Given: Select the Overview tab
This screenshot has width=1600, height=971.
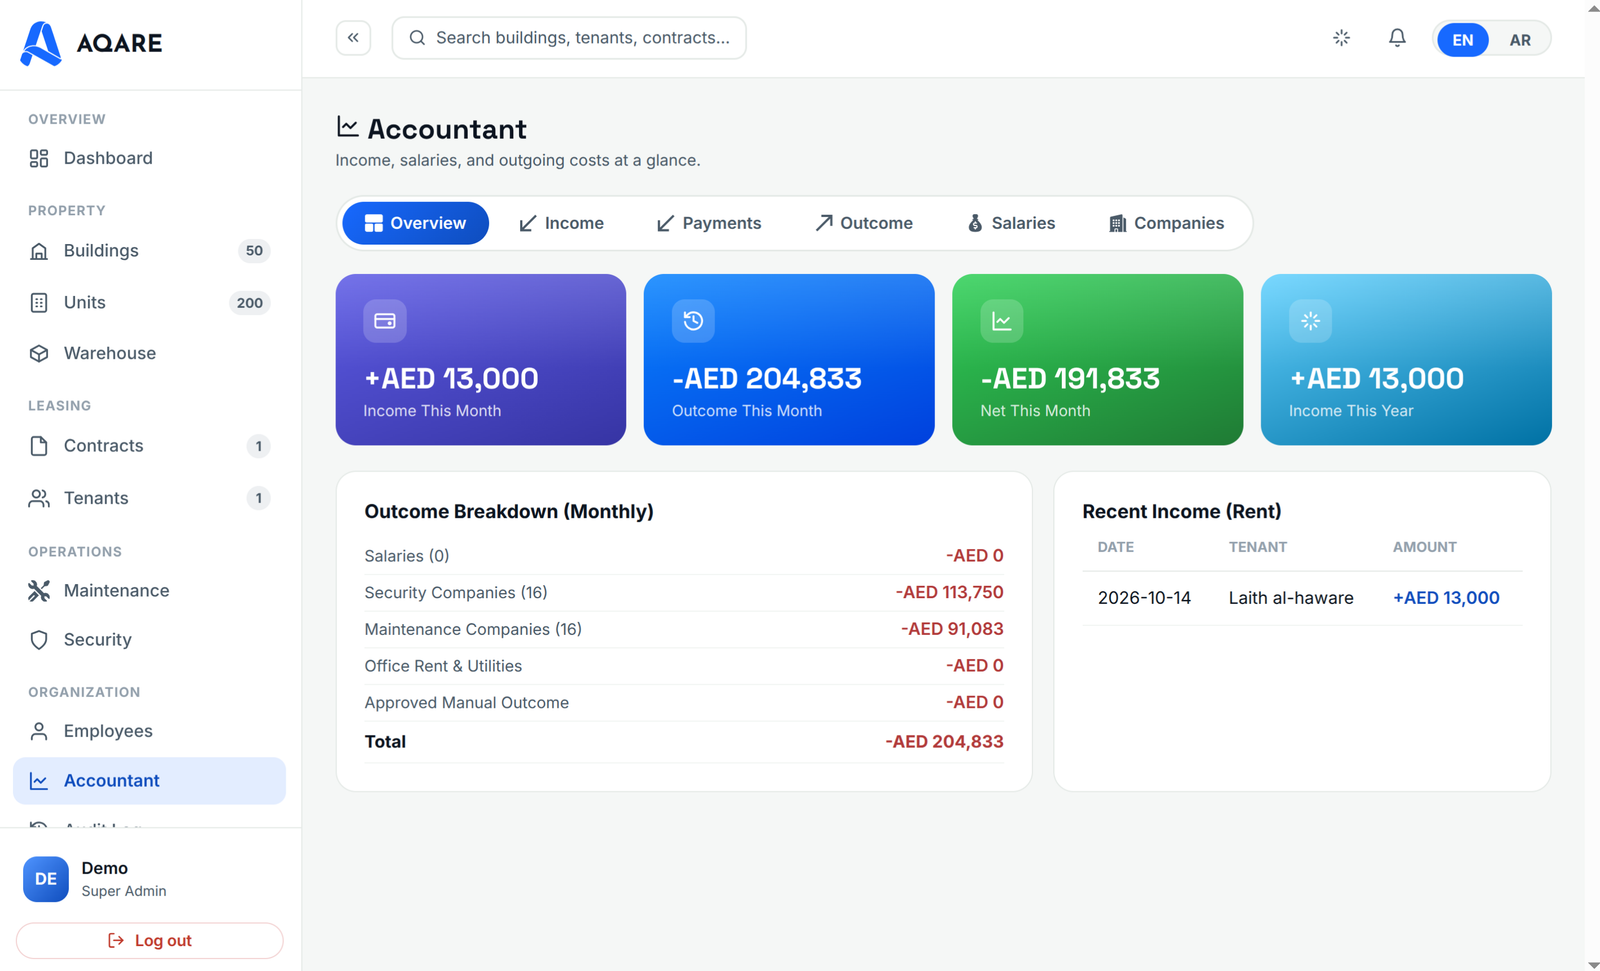Looking at the screenshot, I should [415, 223].
